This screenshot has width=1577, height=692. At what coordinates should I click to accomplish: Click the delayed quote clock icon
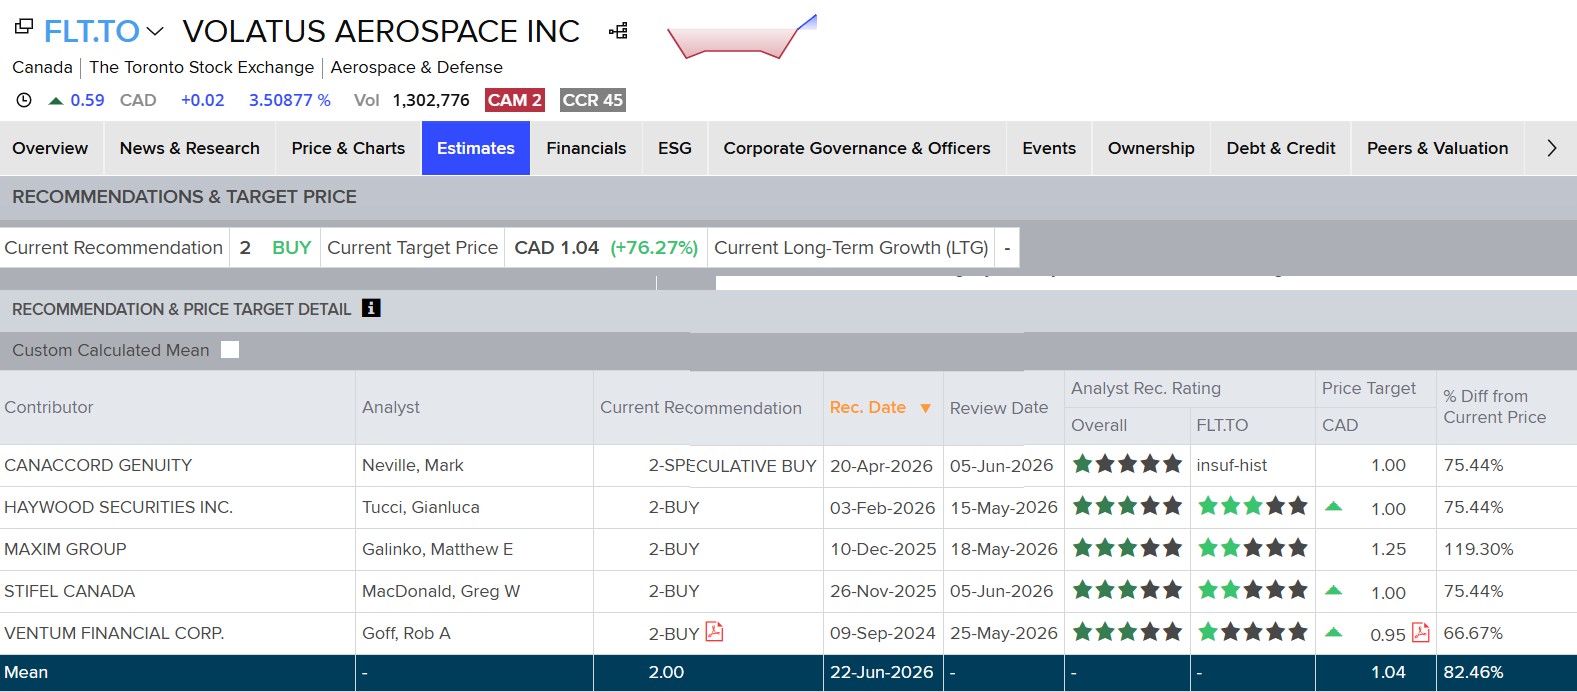(x=24, y=100)
